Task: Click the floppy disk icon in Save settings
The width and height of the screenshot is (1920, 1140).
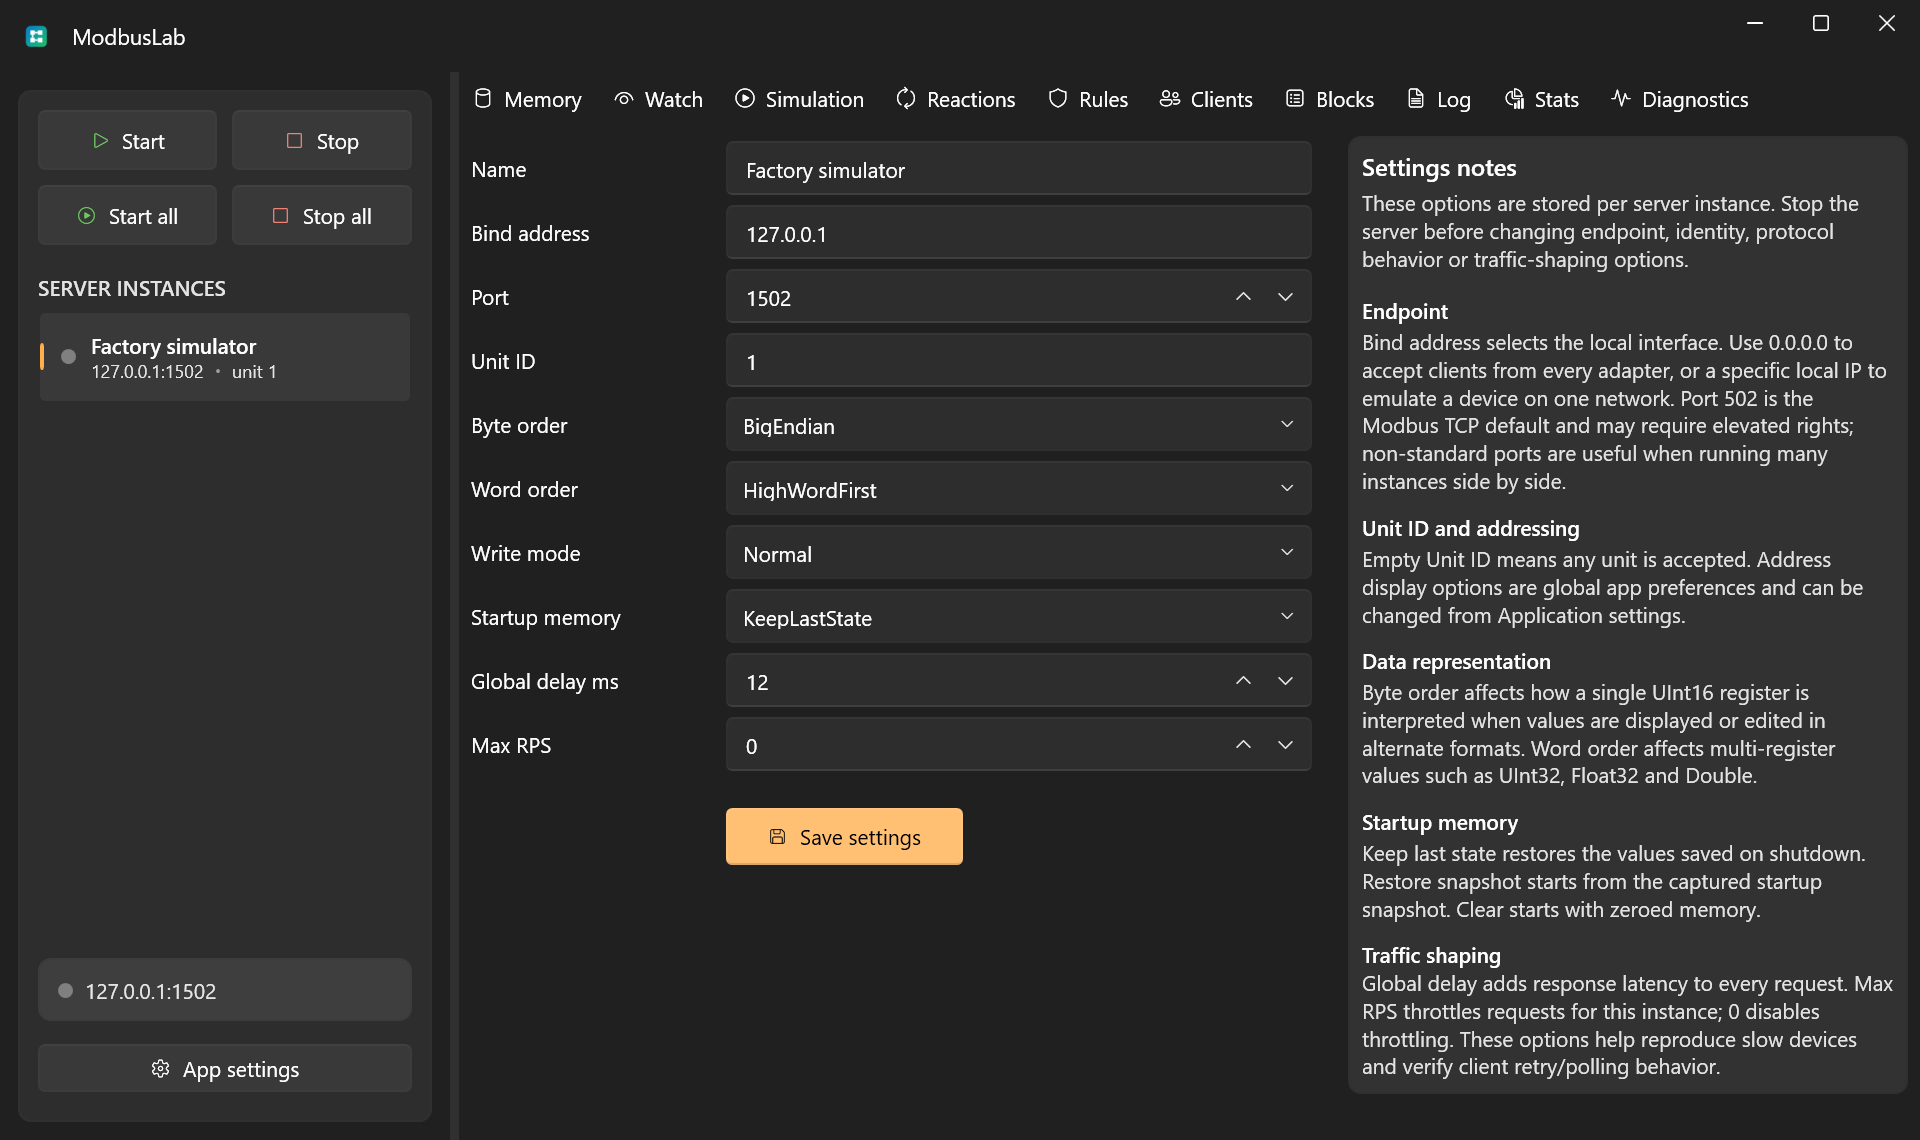Action: [x=777, y=837]
